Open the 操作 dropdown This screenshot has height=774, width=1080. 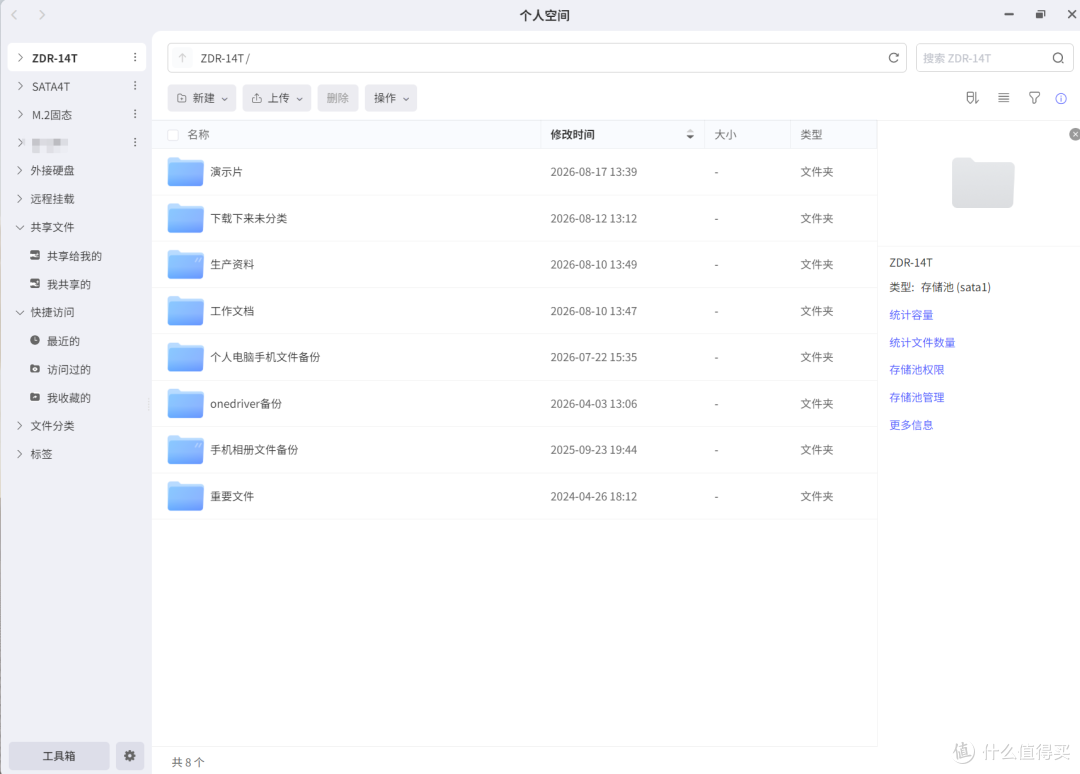coord(391,98)
